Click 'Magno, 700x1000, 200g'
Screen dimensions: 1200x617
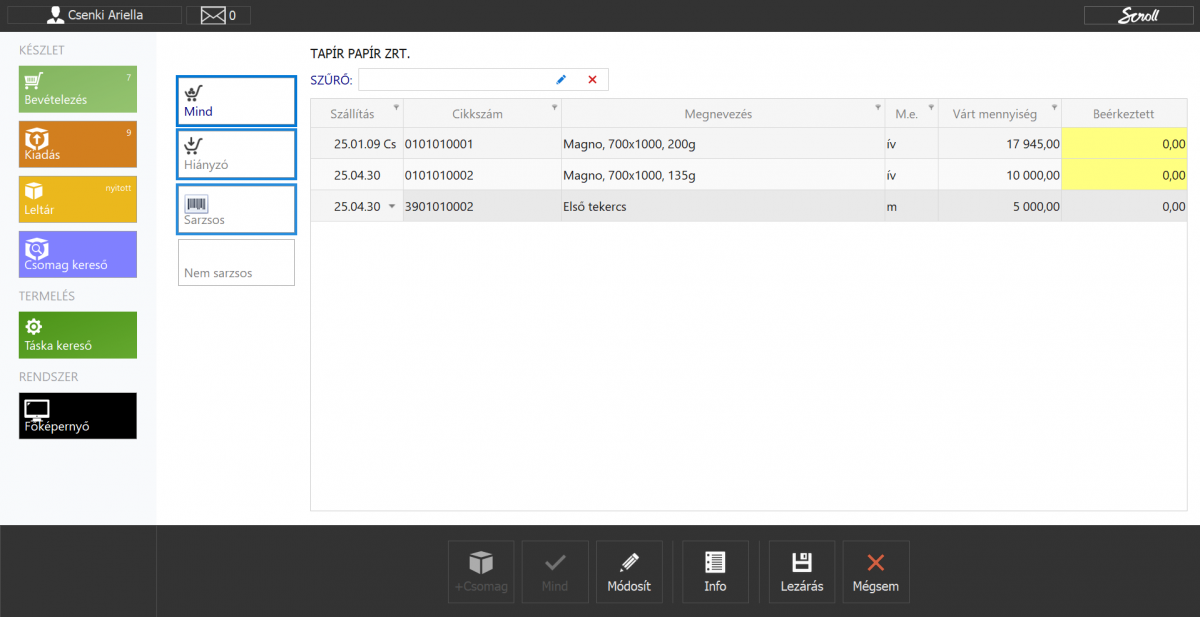pyautogui.click(x=629, y=144)
